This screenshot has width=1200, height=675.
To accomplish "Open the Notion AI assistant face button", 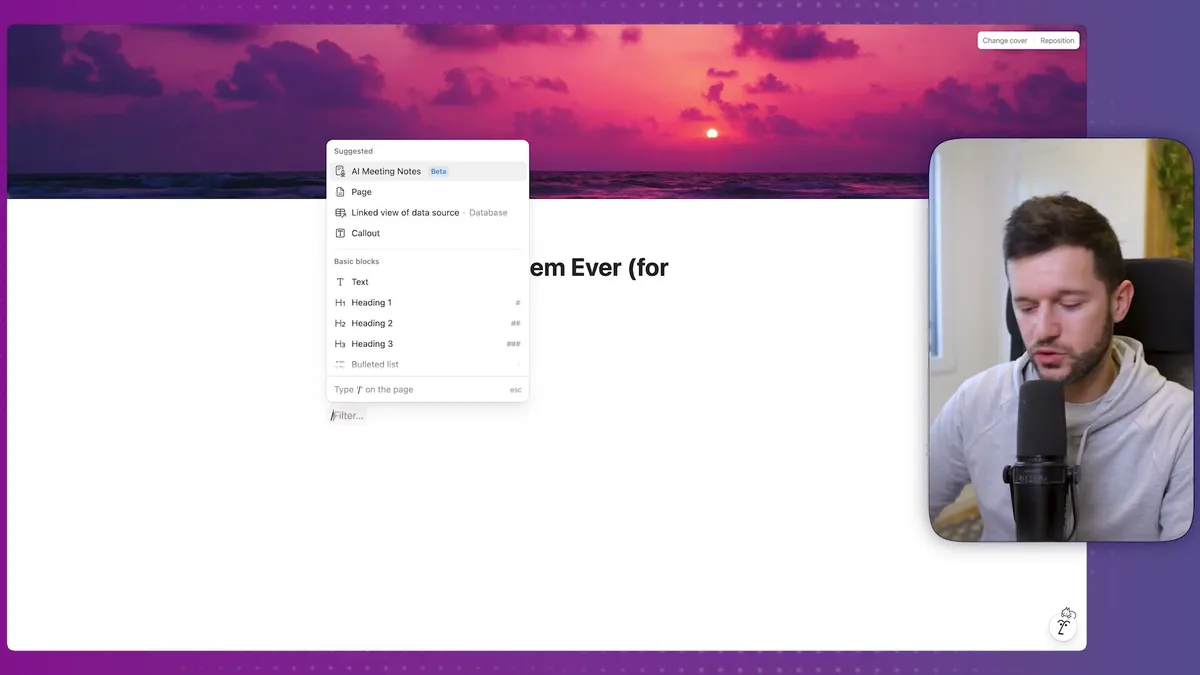I will pyautogui.click(x=1064, y=624).
